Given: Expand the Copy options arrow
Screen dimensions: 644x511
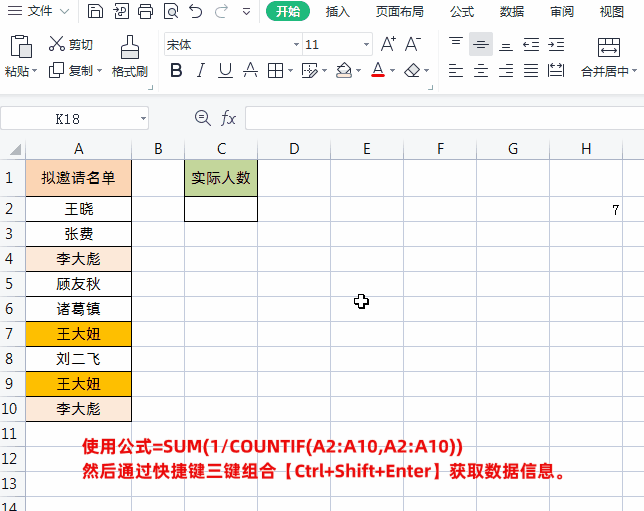Looking at the screenshot, I should (99, 71).
